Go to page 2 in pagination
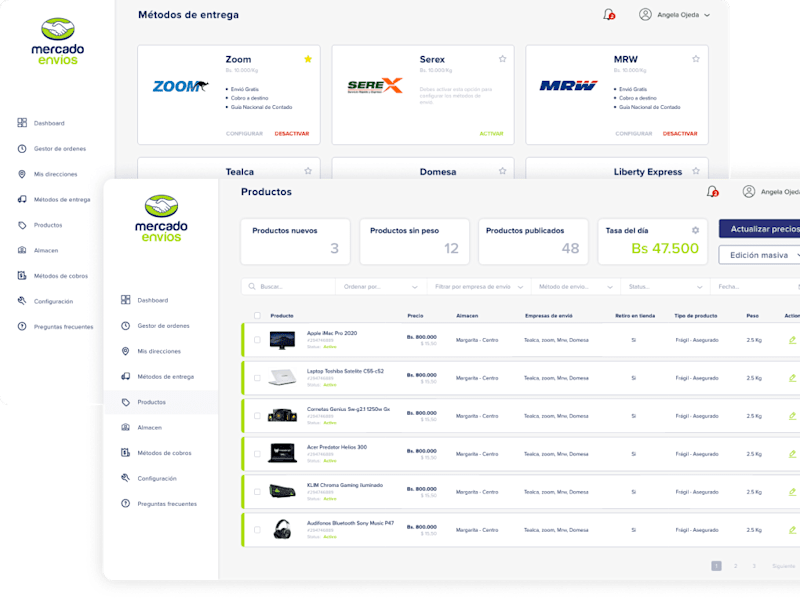 (x=735, y=566)
